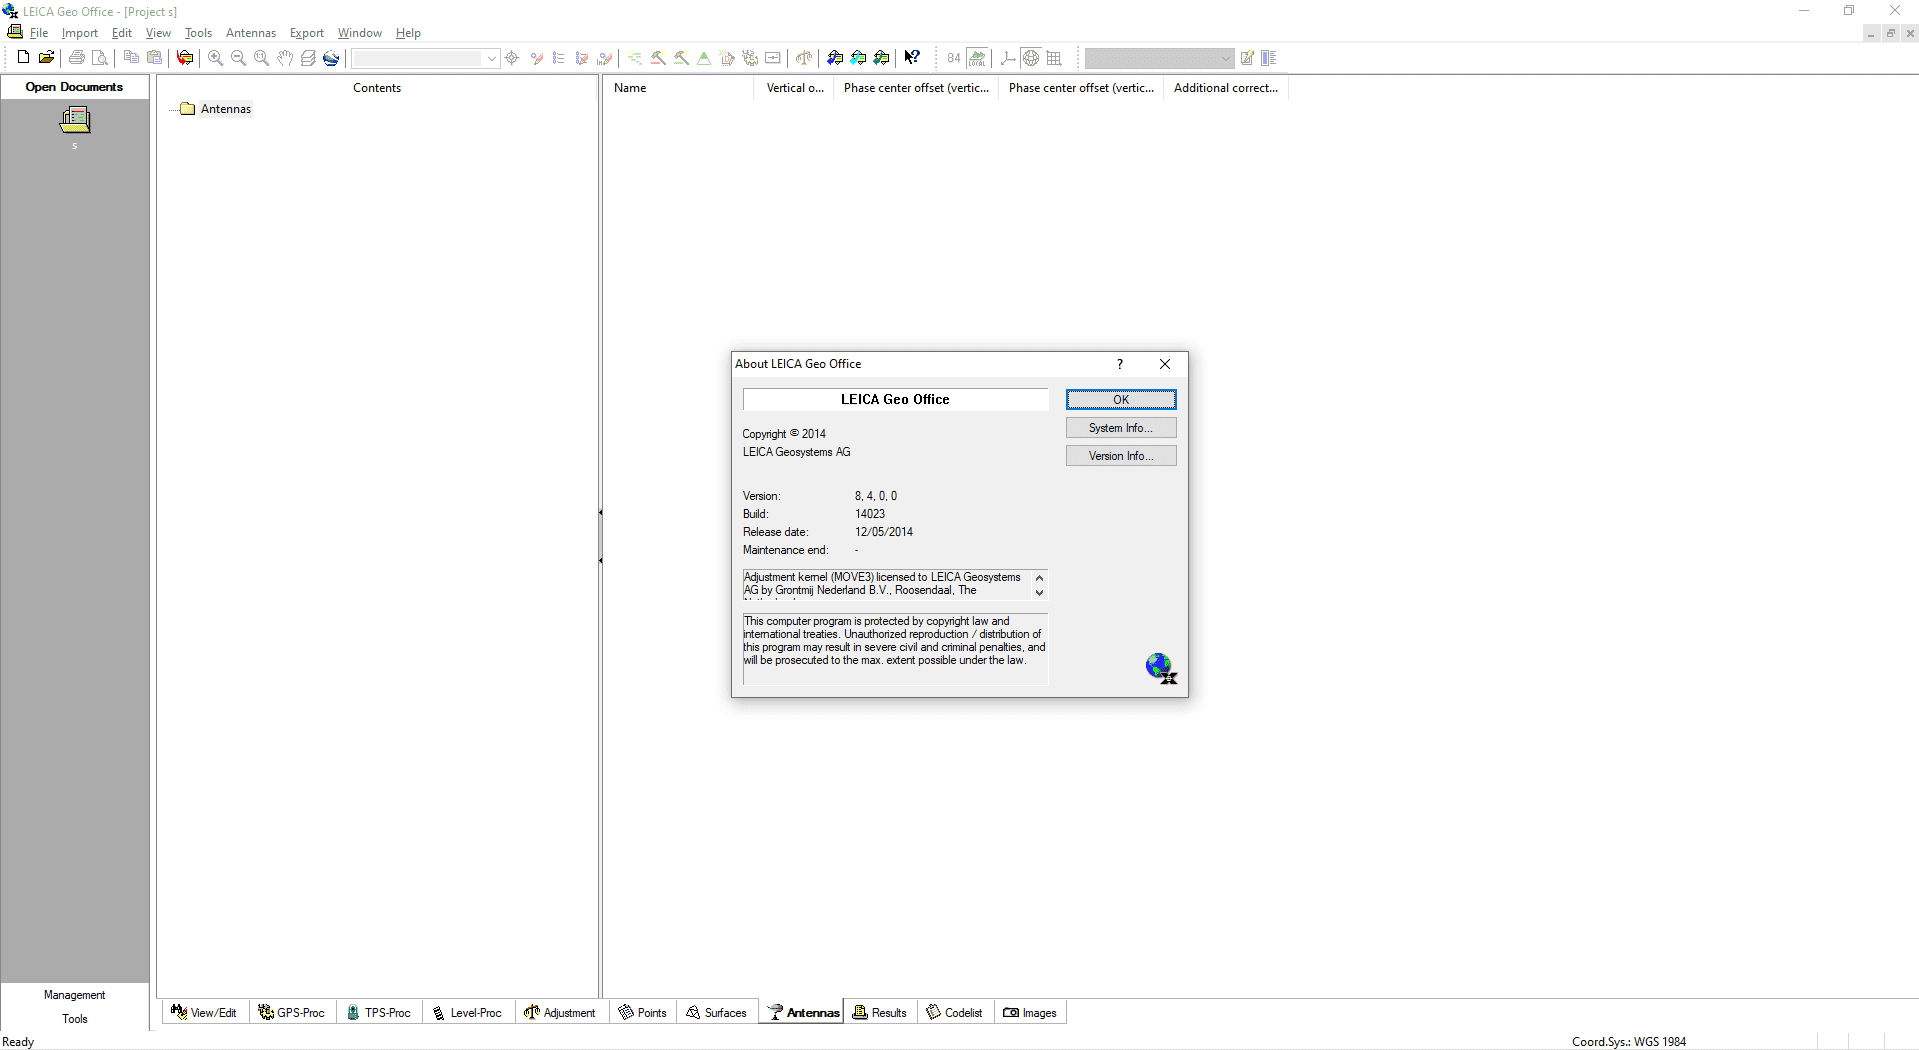Open the Export menu
This screenshot has height=1050, width=1919.
coord(307,33)
